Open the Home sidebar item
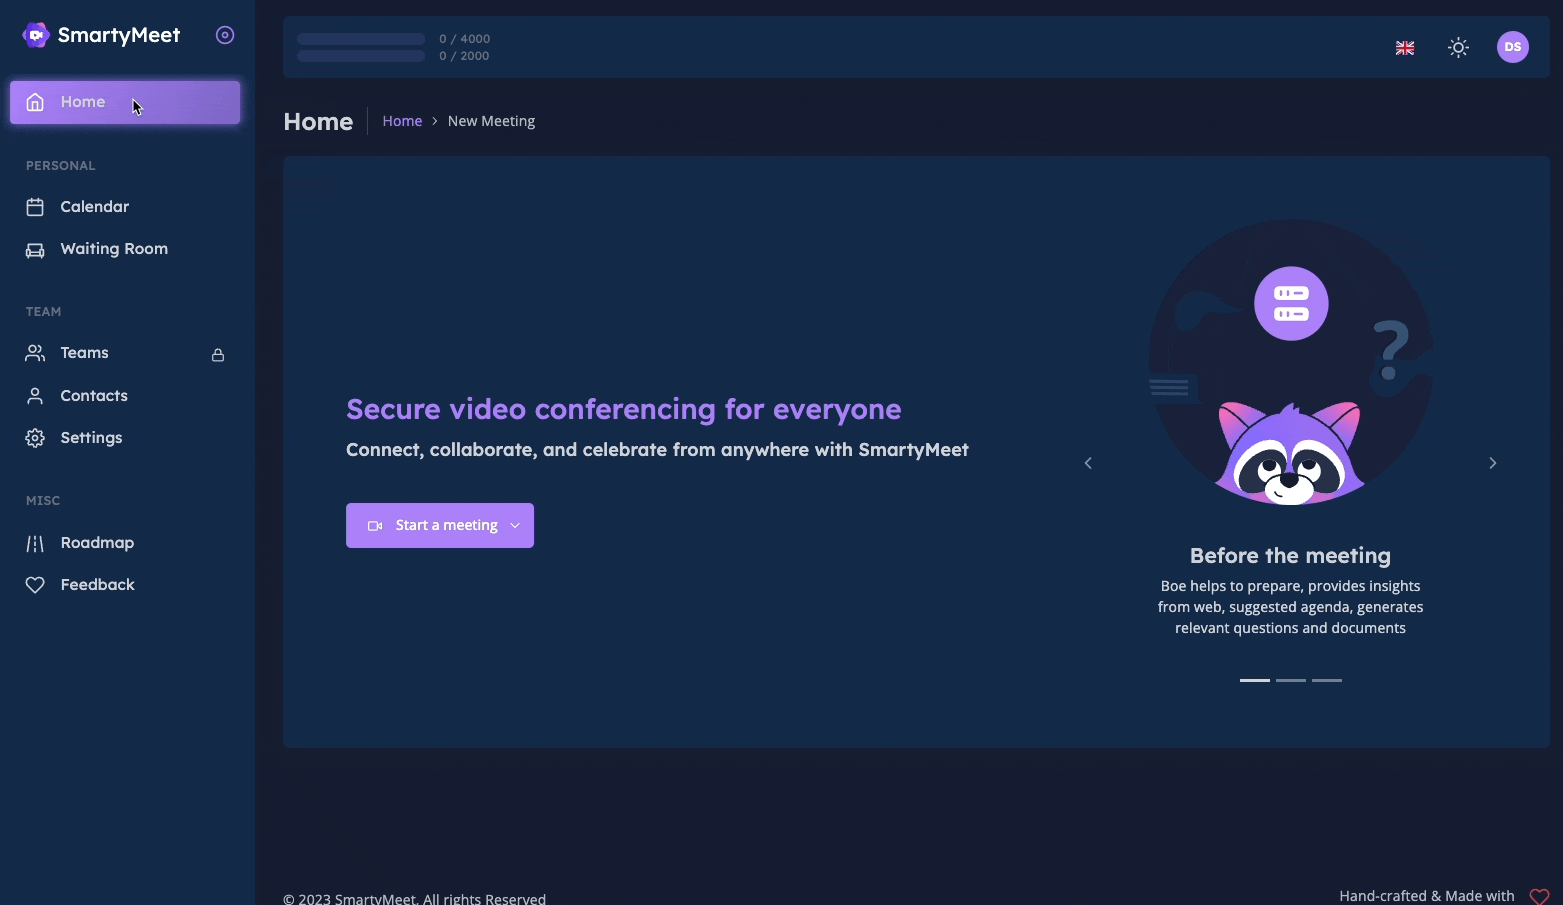 click(x=125, y=102)
